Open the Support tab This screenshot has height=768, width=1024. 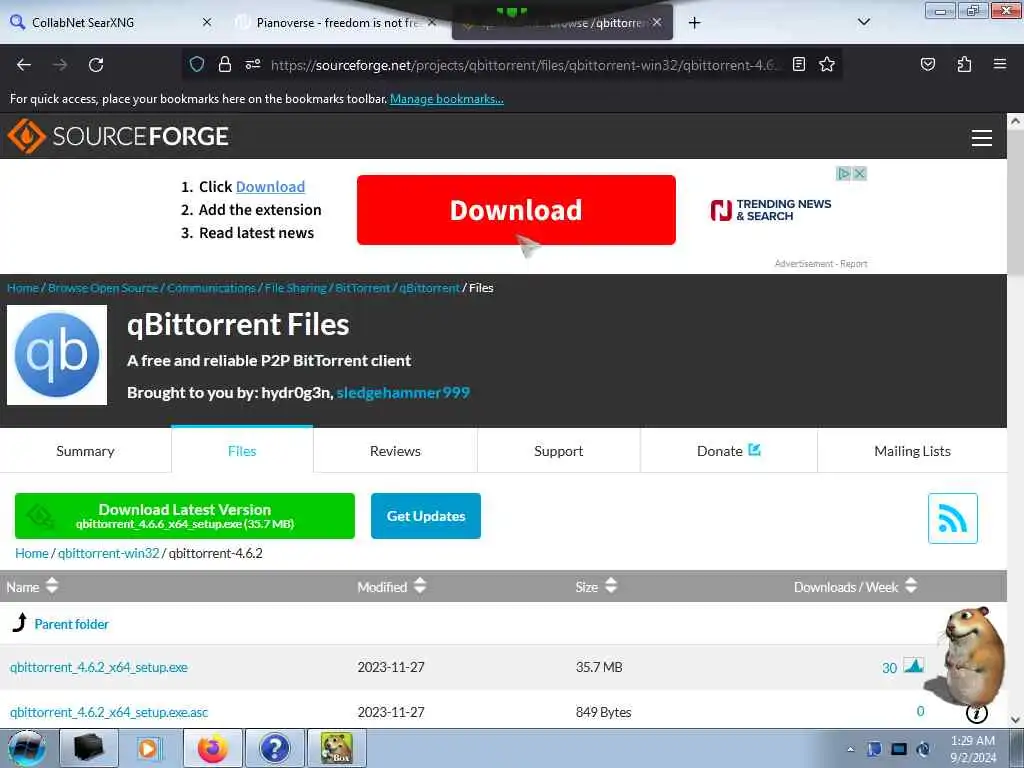click(558, 451)
